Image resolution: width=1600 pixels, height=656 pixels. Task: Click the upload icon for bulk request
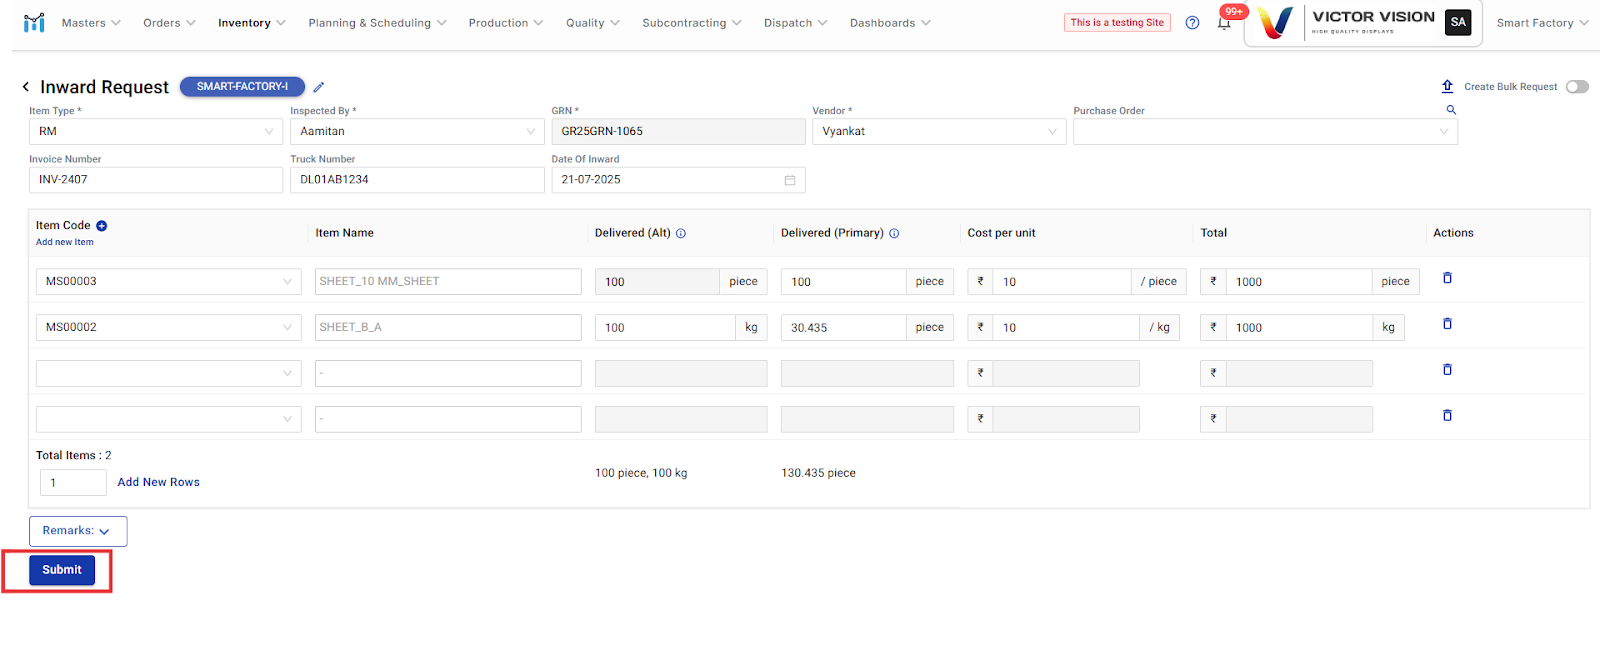coord(1447,87)
